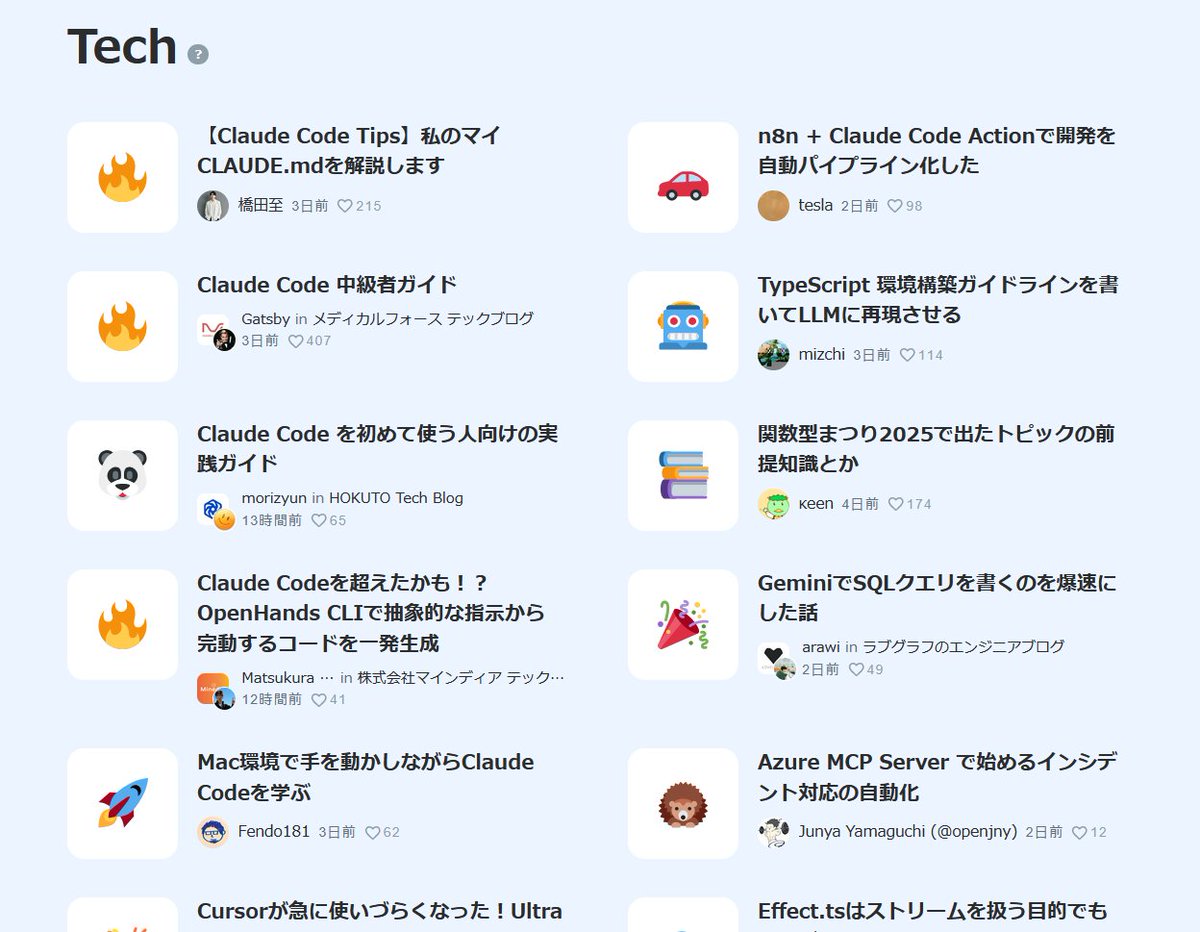Click the Tech section heading
Screen dimensions: 1200x932
tap(122, 47)
